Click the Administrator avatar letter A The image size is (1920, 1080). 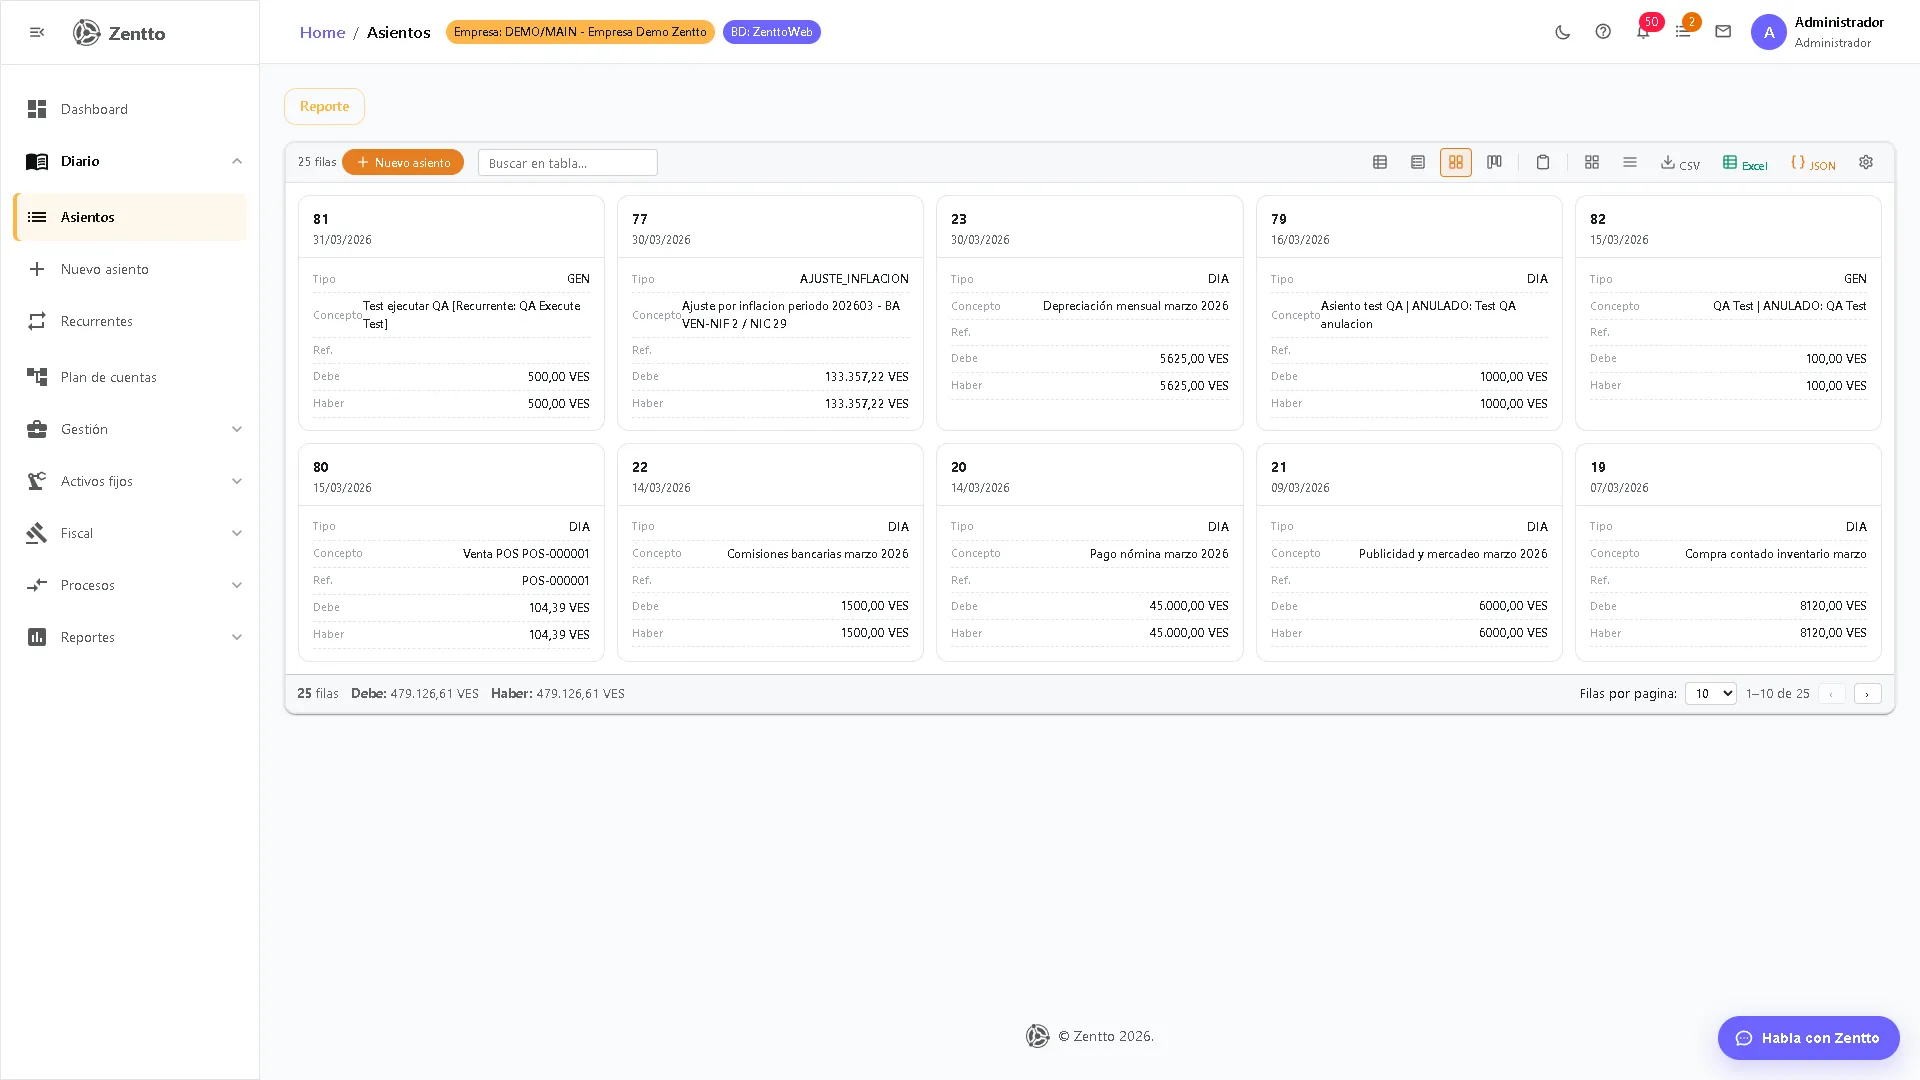(1768, 32)
